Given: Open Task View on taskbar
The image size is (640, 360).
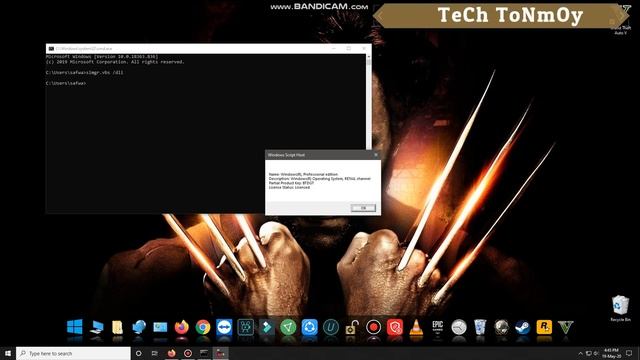Looking at the screenshot, I should pyautogui.click(x=155, y=353).
